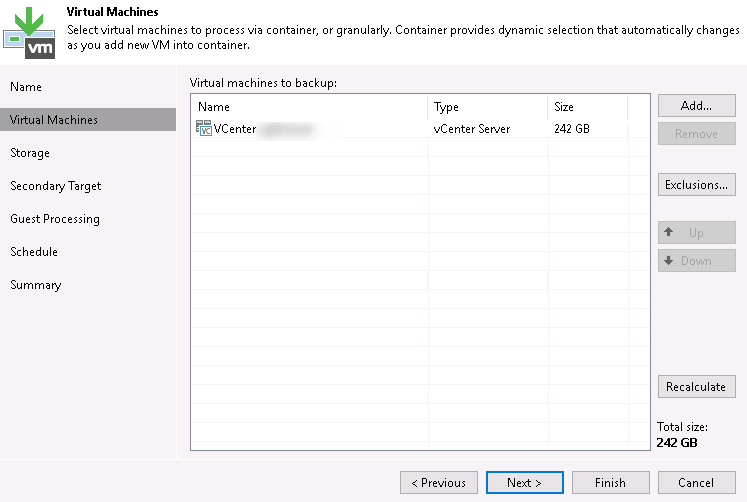
Task: Select the Virtual Machines step
Action: coord(54,120)
